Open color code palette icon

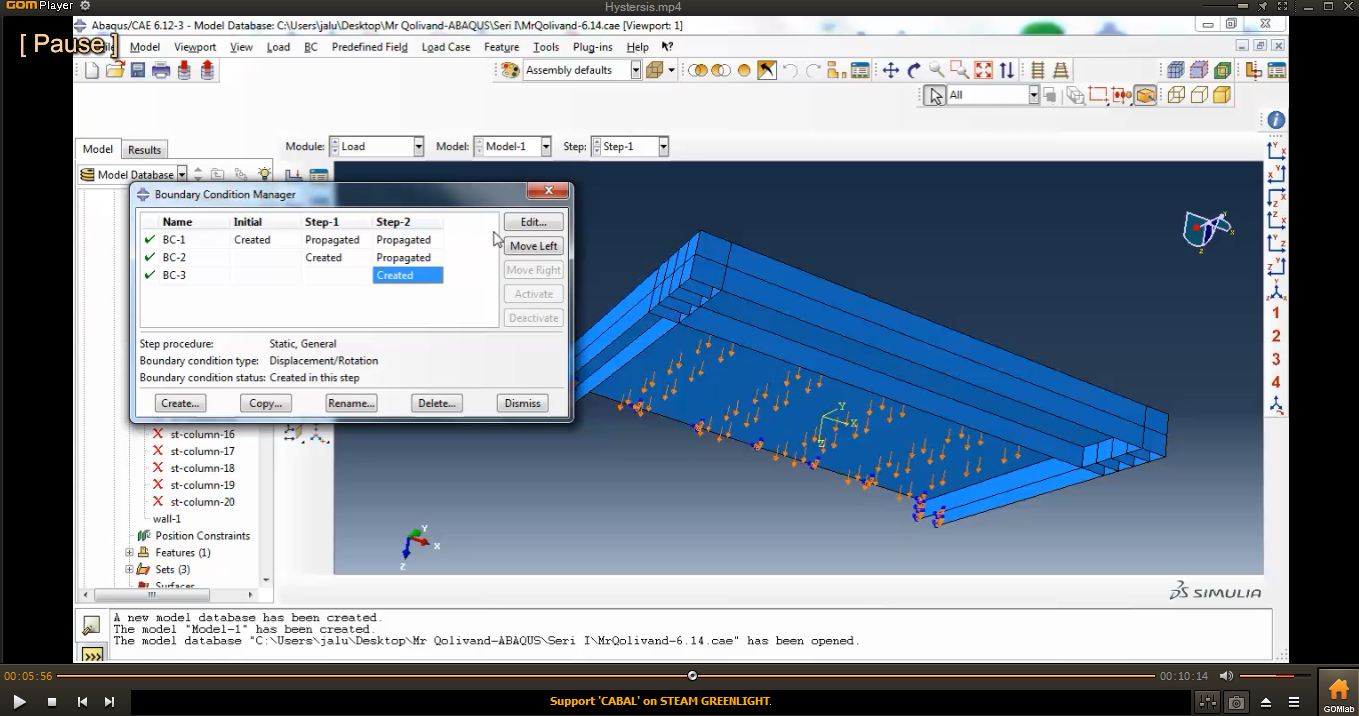tap(510, 70)
